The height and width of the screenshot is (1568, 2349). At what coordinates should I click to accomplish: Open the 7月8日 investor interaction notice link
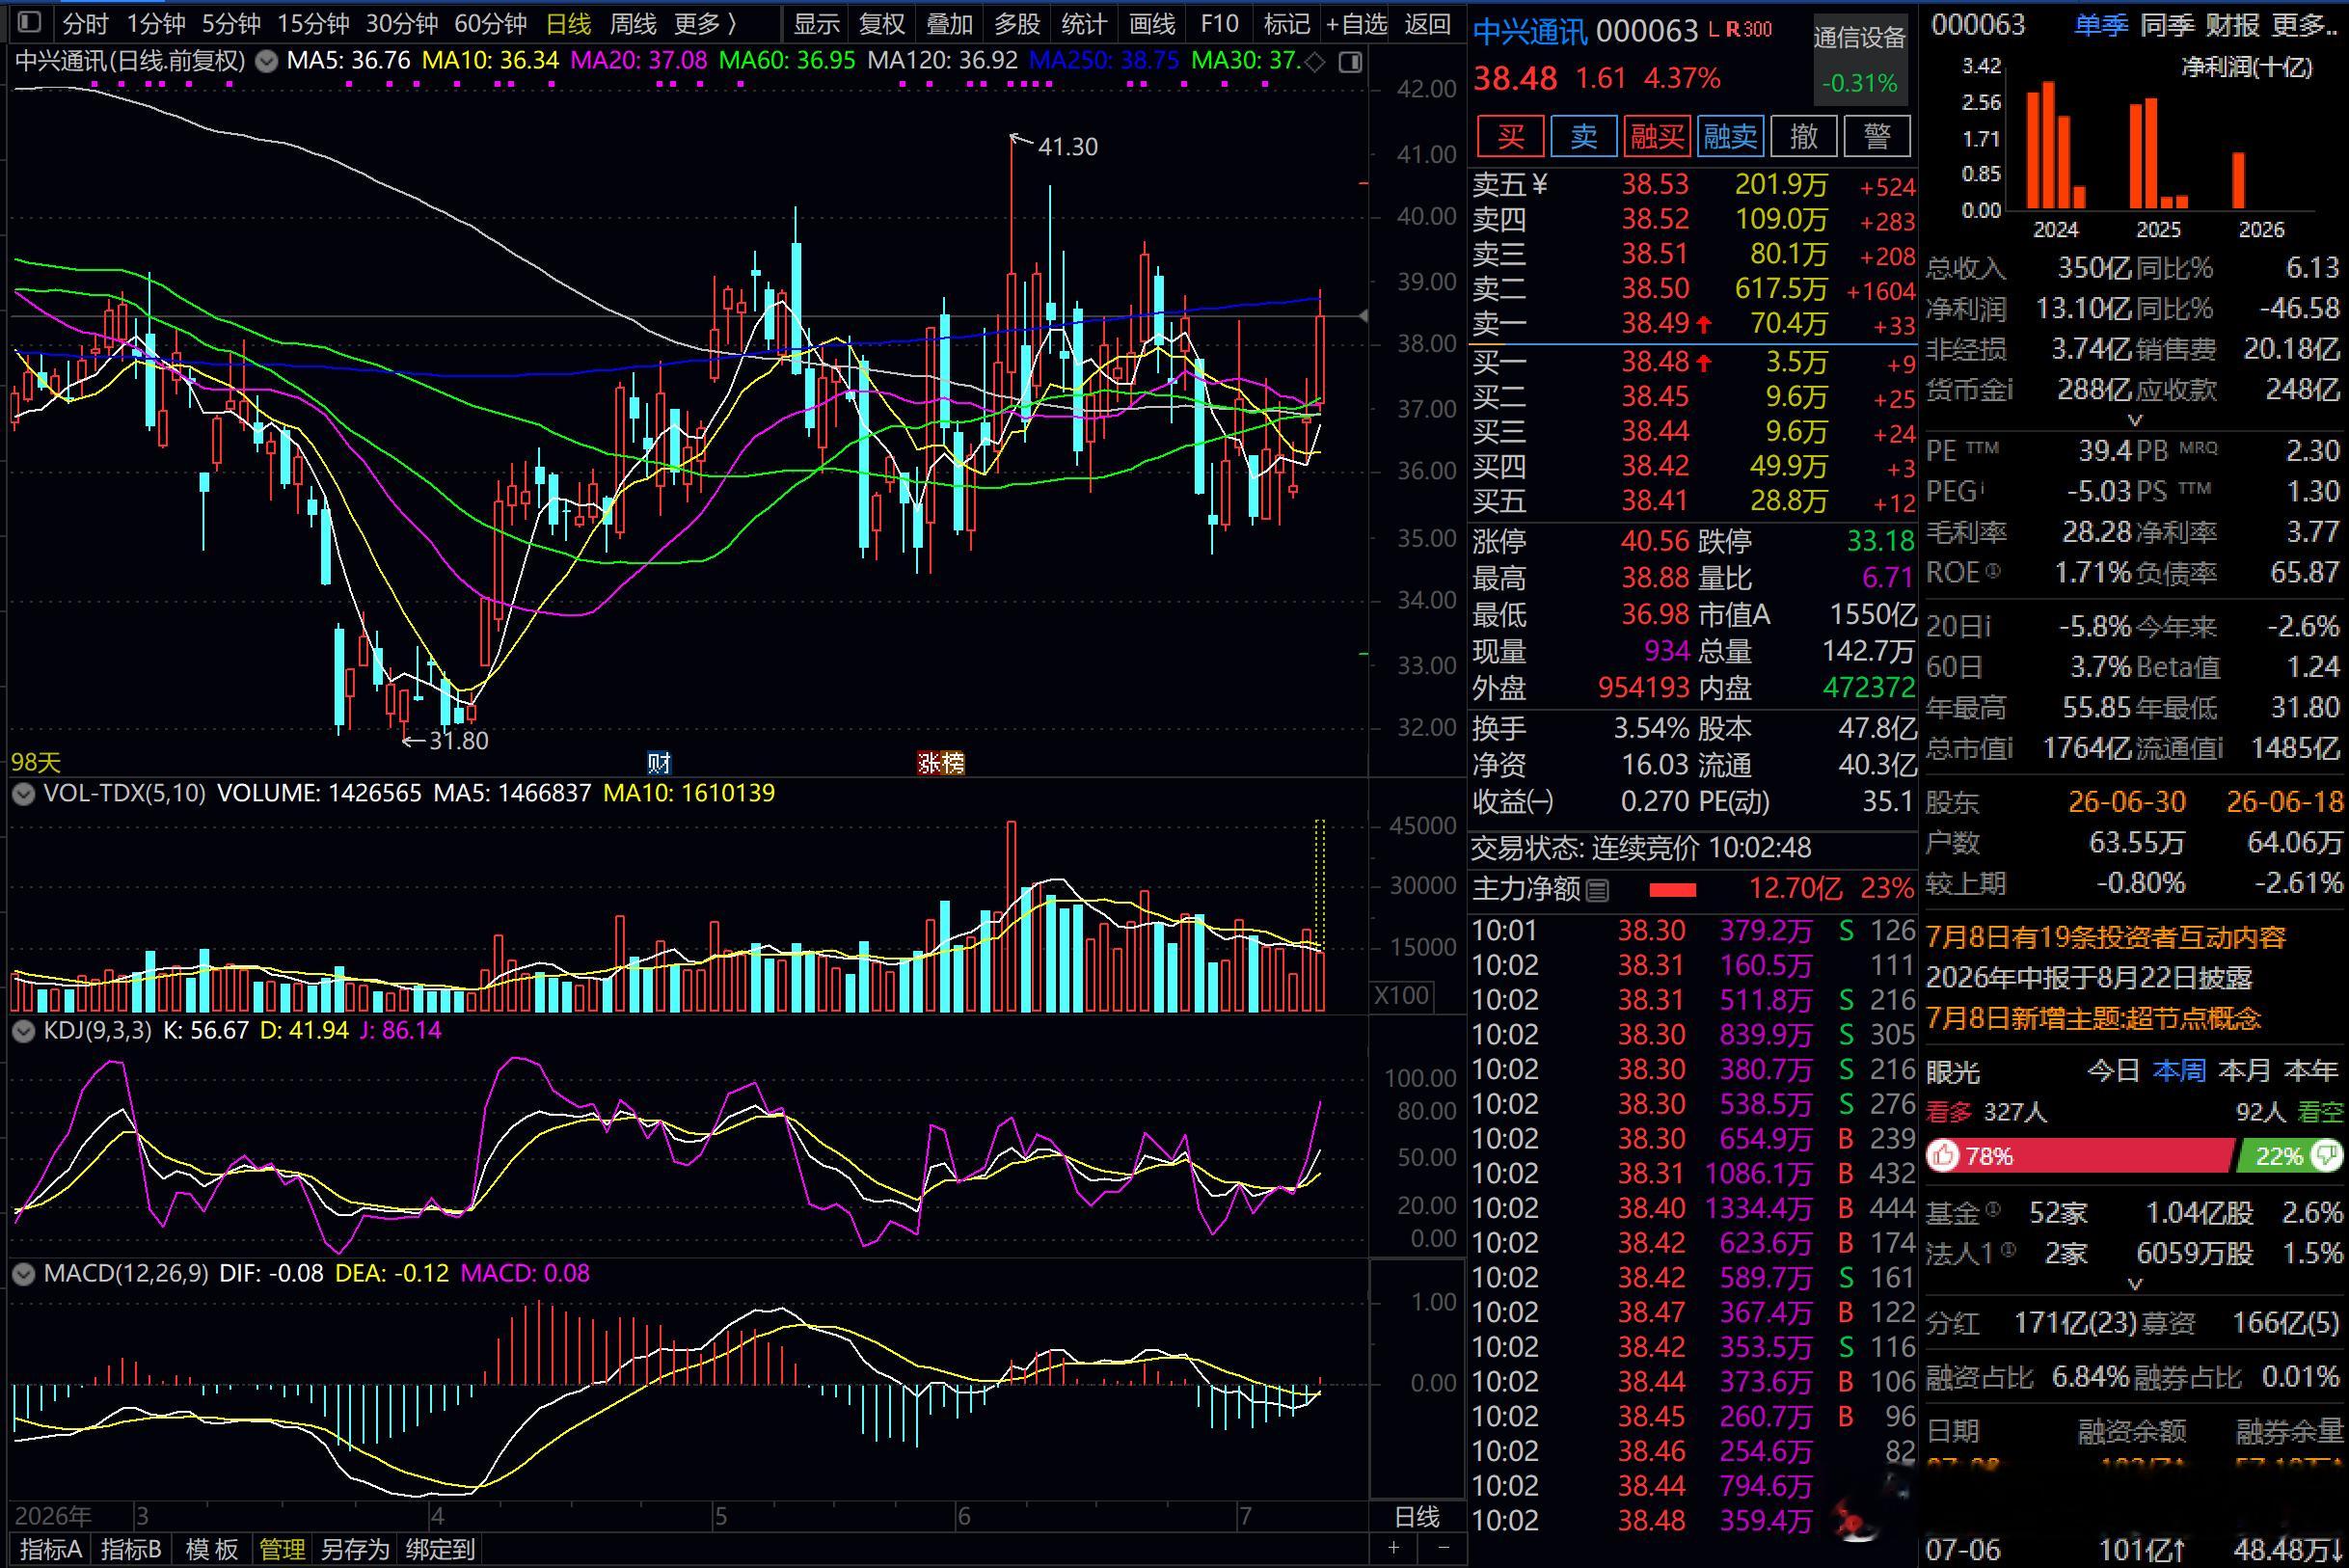[x=2106, y=937]
